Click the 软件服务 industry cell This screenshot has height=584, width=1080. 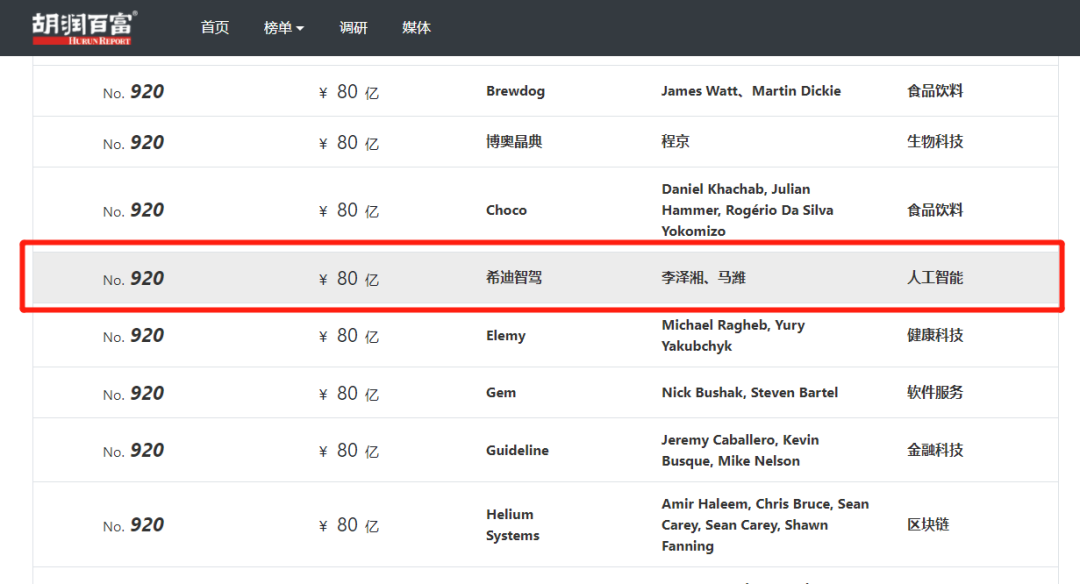point(935,393)
